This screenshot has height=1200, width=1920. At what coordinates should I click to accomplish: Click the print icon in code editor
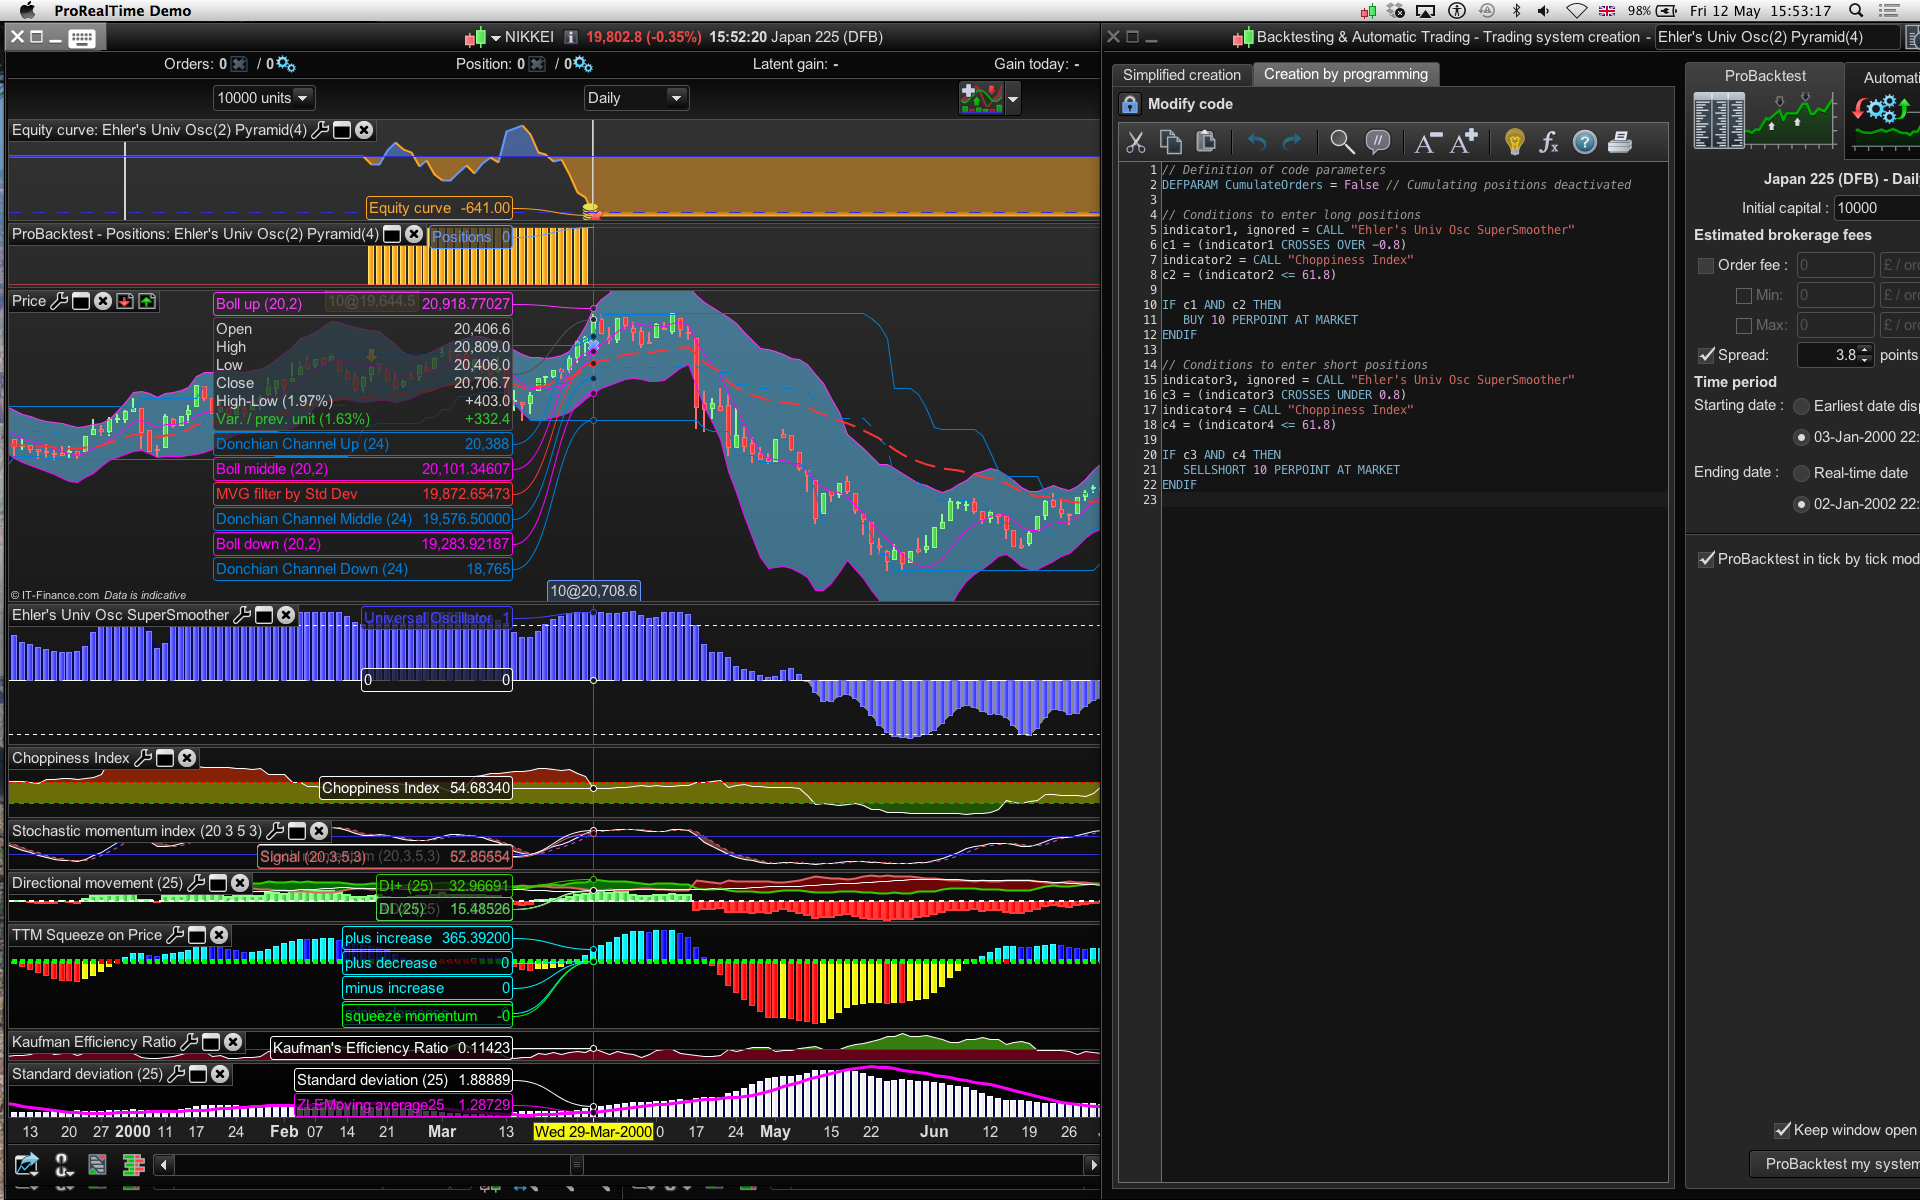pyautogui.click(x=1620, y=142)
